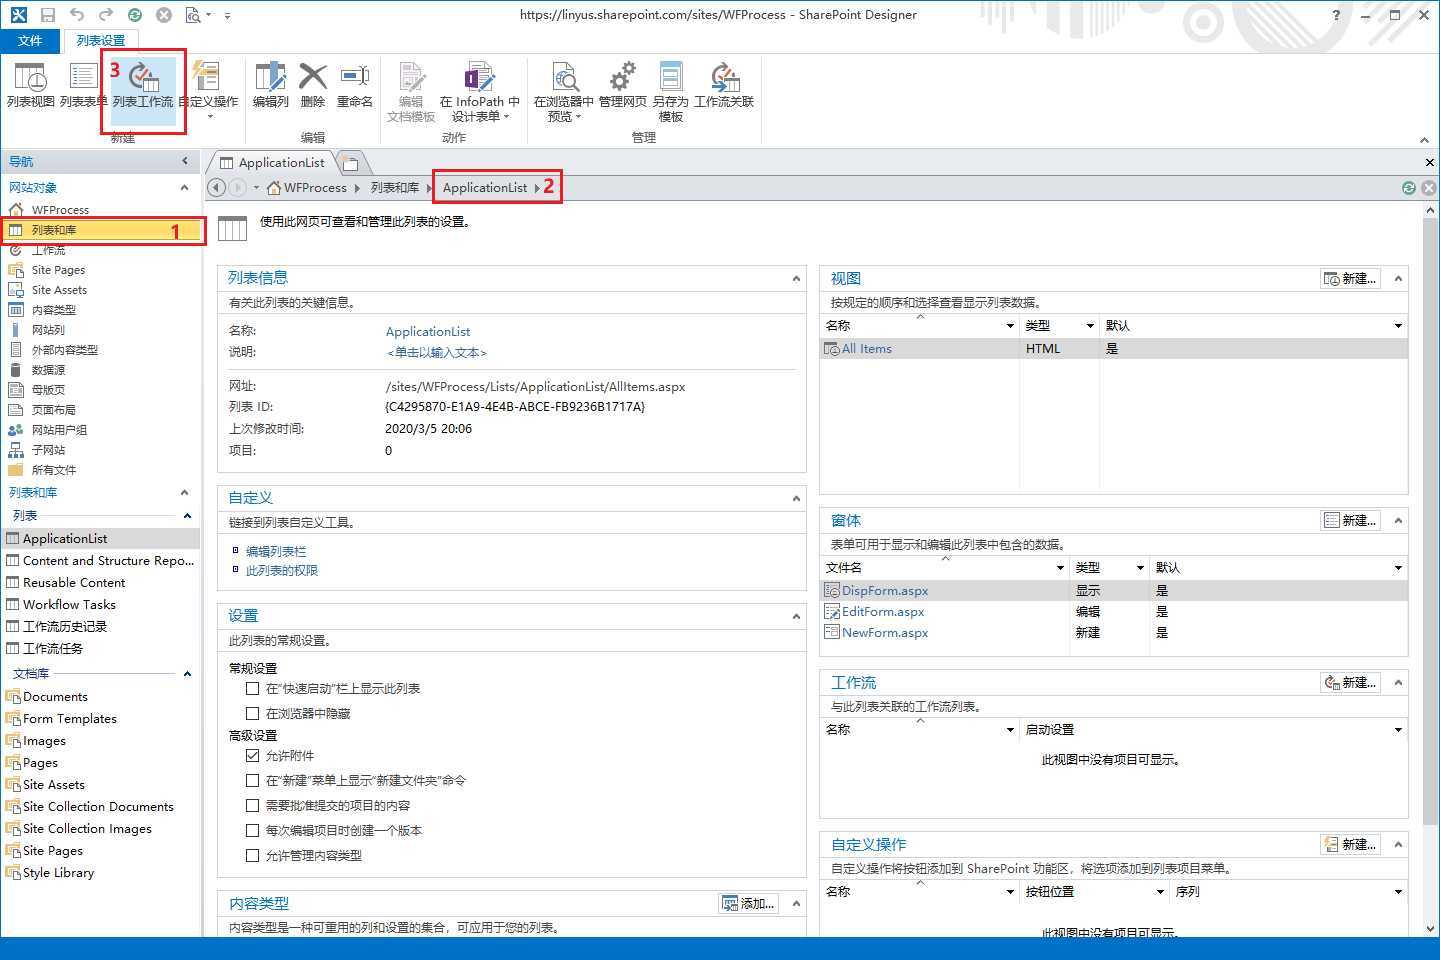
Task: Collapse the 设置 section
Action: pyautogui.click(x=796, y=617)
